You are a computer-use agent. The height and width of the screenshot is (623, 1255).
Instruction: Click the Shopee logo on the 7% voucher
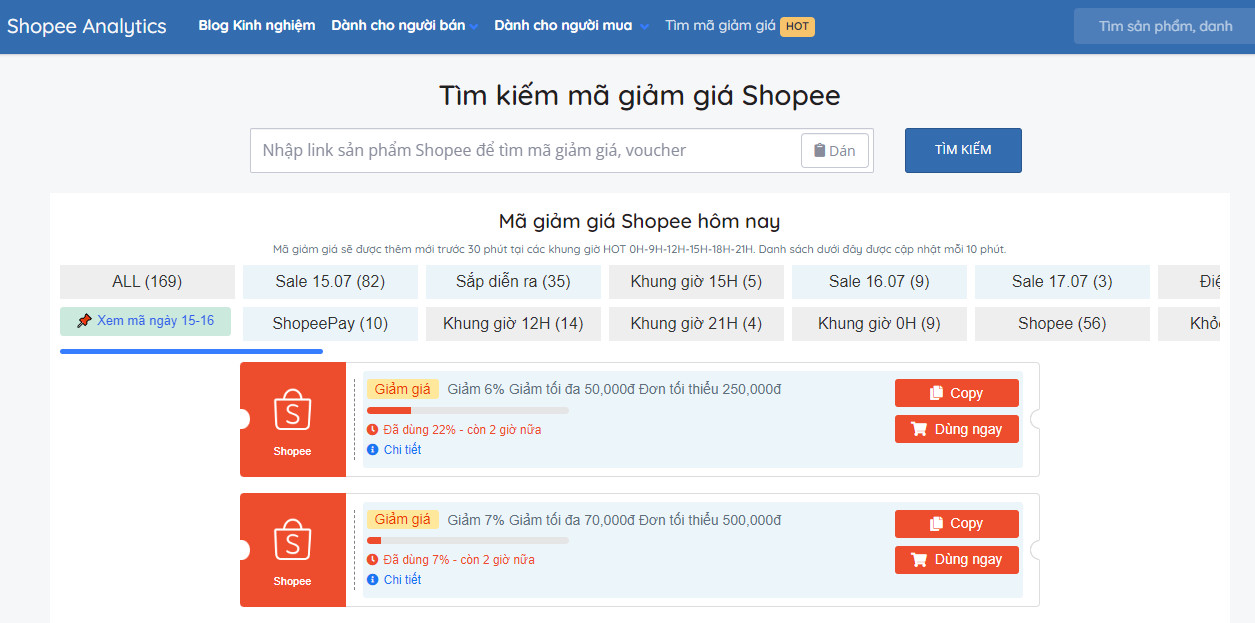[x=292, y=541]
